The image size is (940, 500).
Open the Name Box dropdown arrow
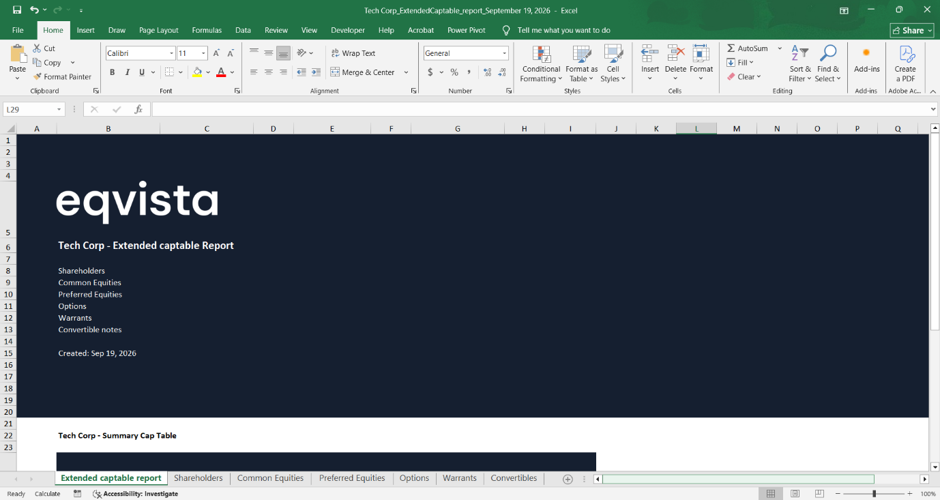[59, 110]
